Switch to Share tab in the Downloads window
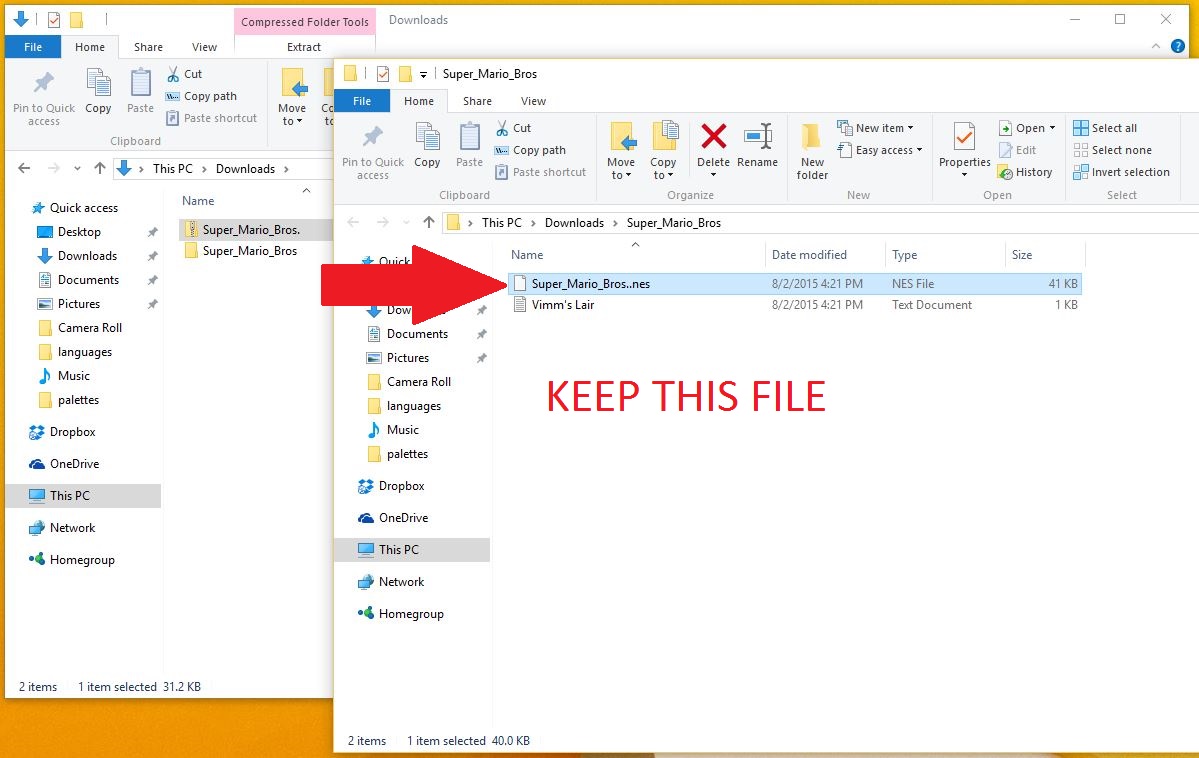 [148, 47]
